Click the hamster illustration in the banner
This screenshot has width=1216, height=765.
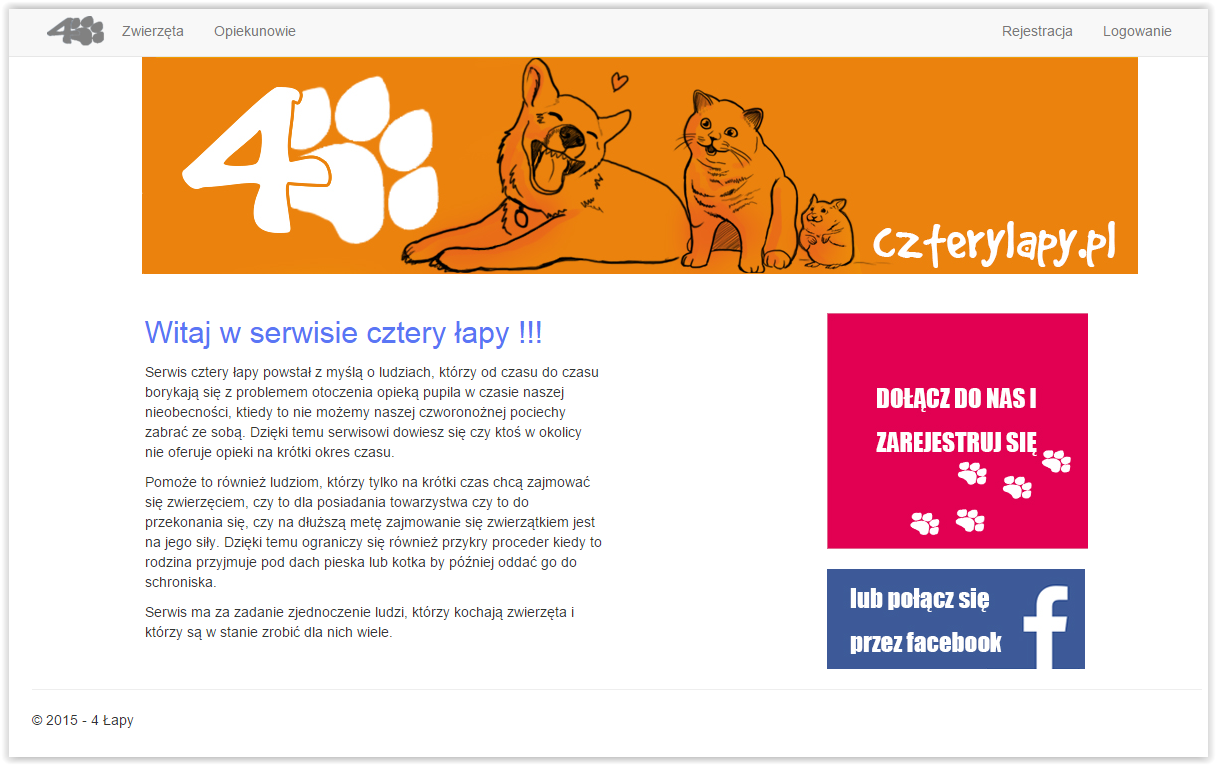click(x=826, y=232)
